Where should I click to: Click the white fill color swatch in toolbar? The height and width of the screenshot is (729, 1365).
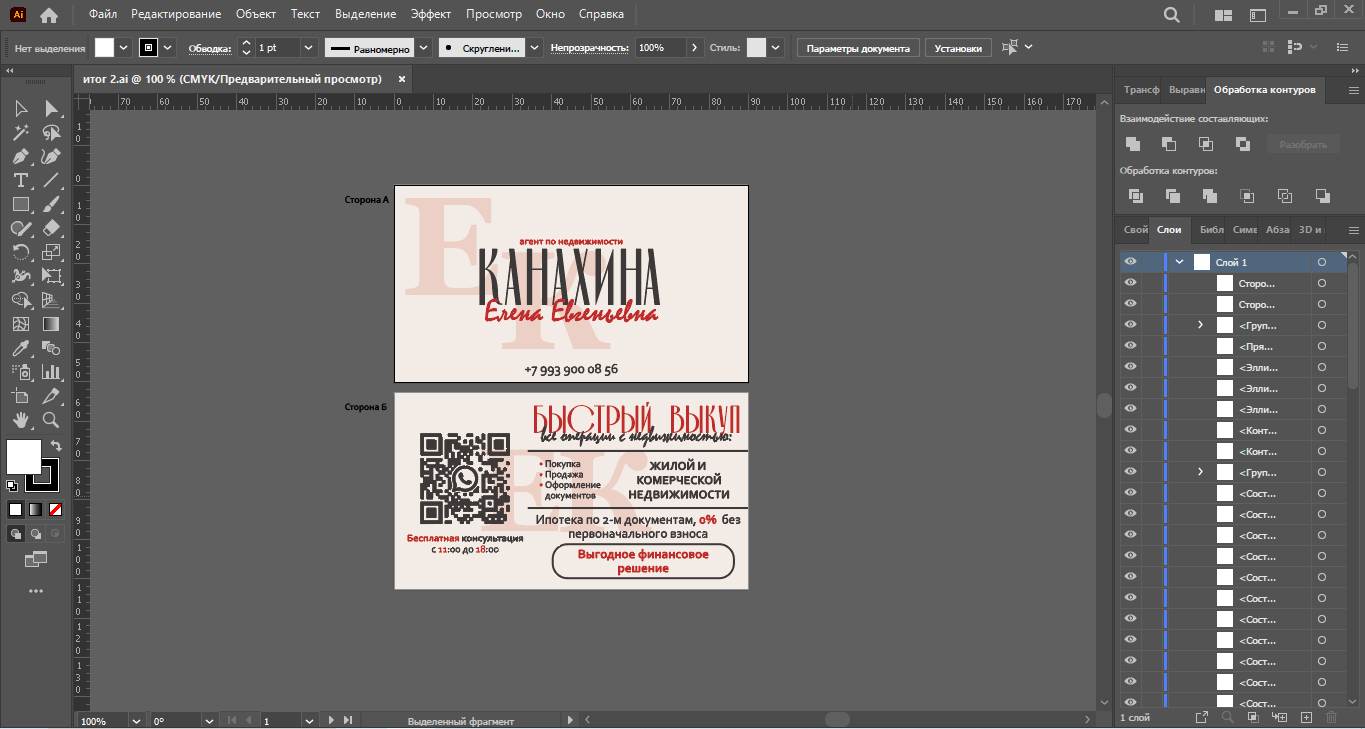click(x=24, y=456)
